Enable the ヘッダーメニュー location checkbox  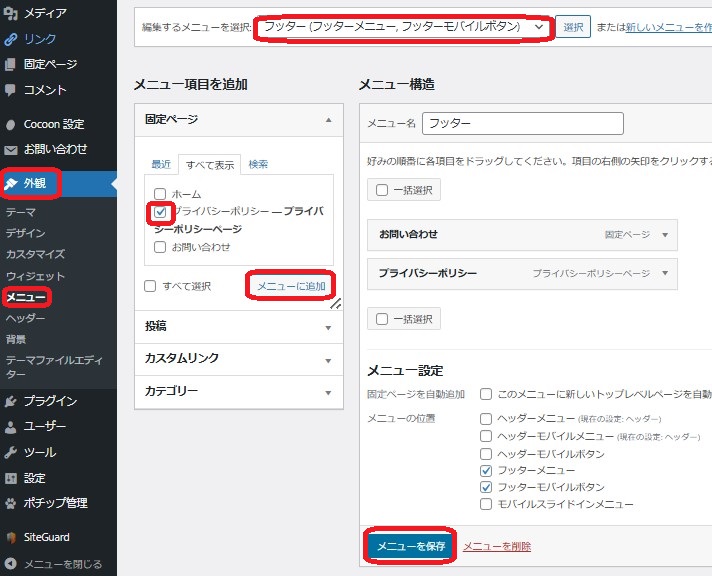click(x=486, y=419)
